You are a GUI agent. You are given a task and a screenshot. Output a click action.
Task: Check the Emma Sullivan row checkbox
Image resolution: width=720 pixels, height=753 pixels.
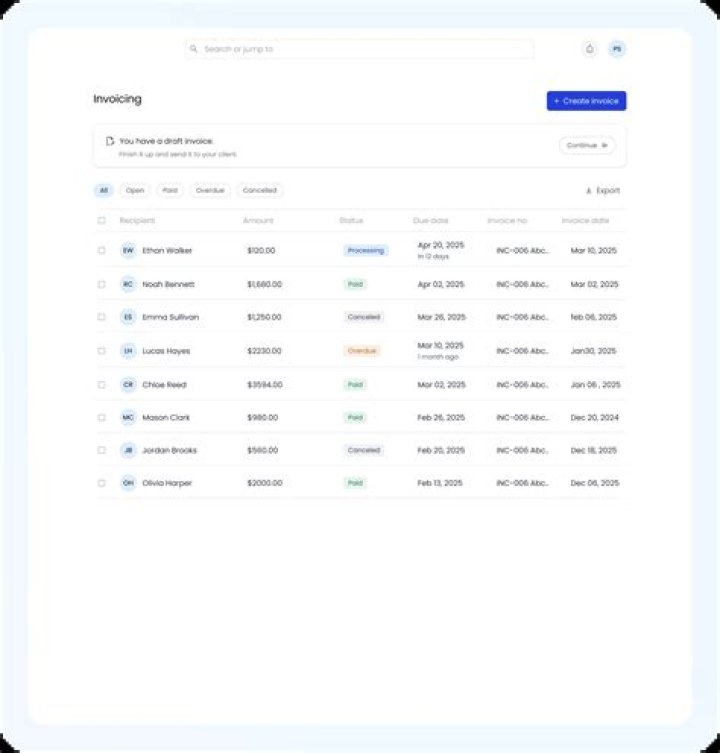(101, 317)
